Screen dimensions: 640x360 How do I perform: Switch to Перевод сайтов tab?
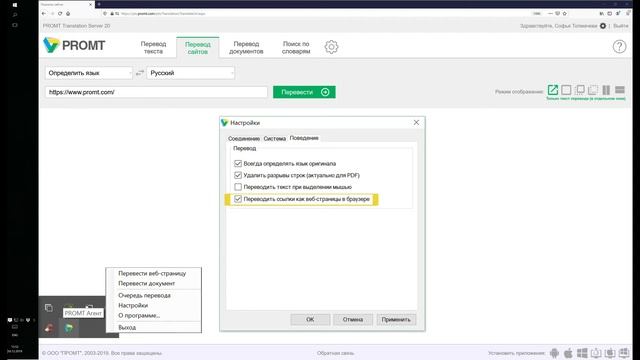click(198, 48)
